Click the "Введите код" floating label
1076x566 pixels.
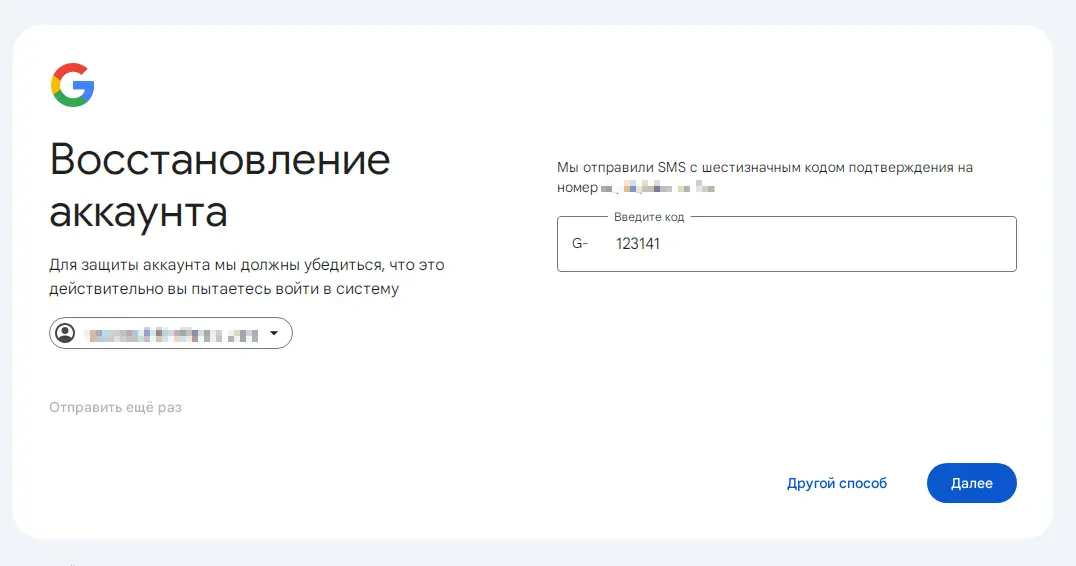click(649, 217)
